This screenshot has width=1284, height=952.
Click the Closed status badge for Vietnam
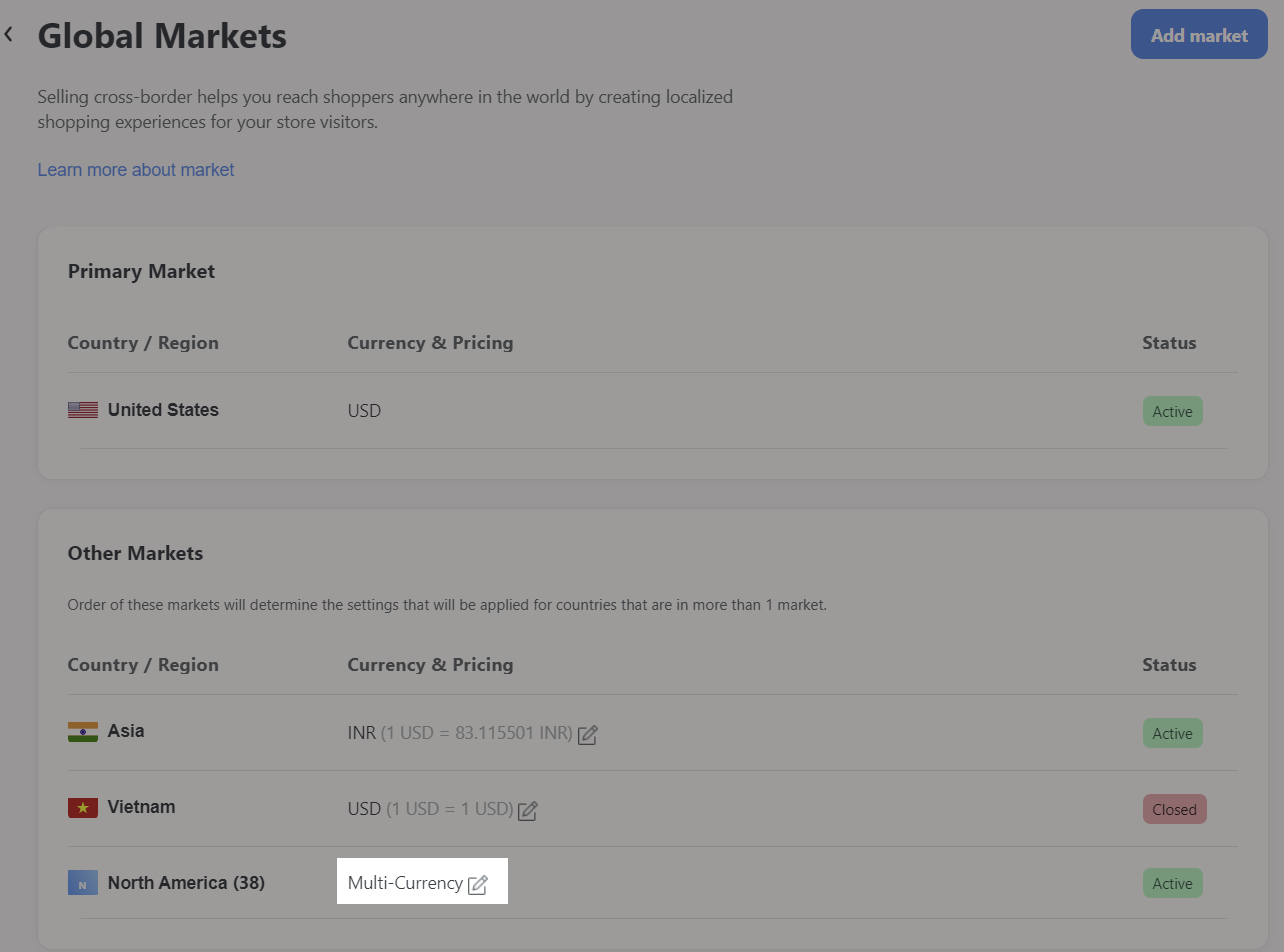pos(1174,810)
